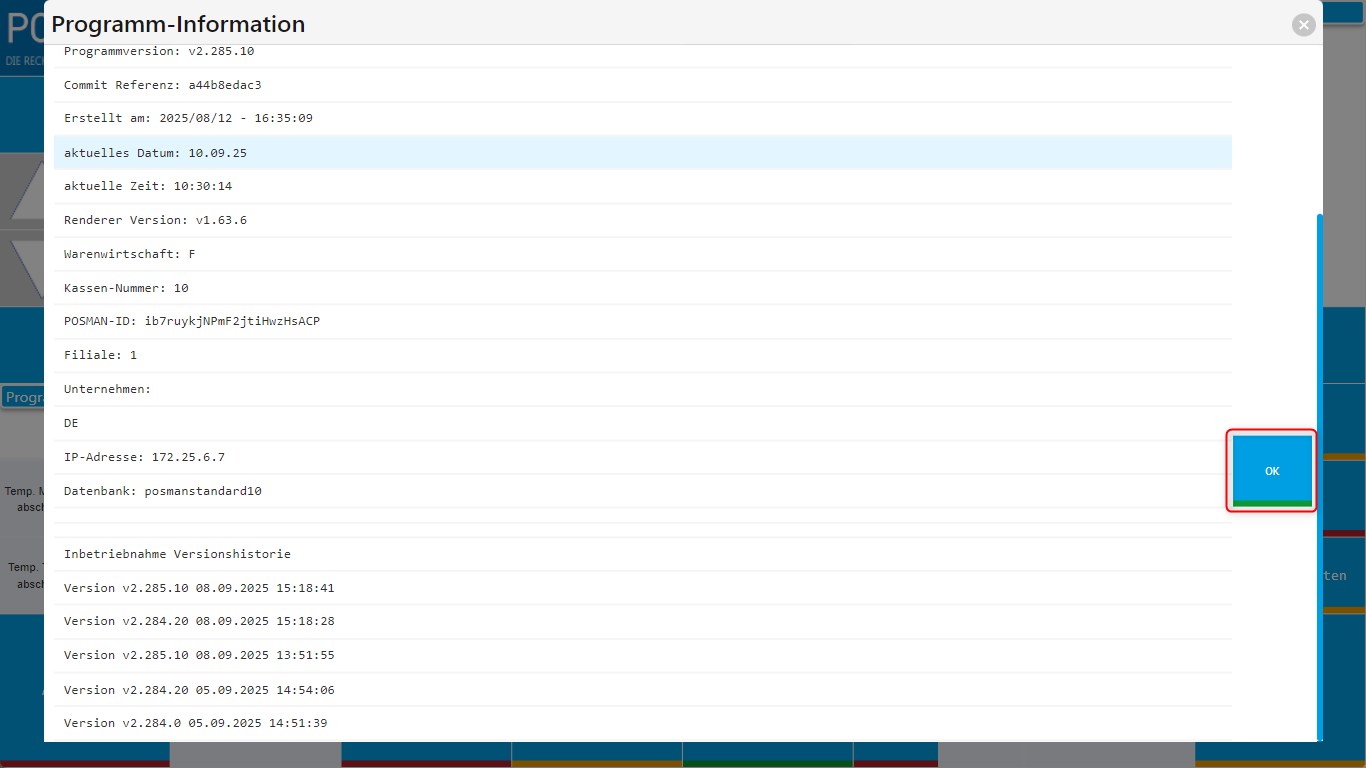
Task: Click the OK button
Action: (x=1271, y=471)
